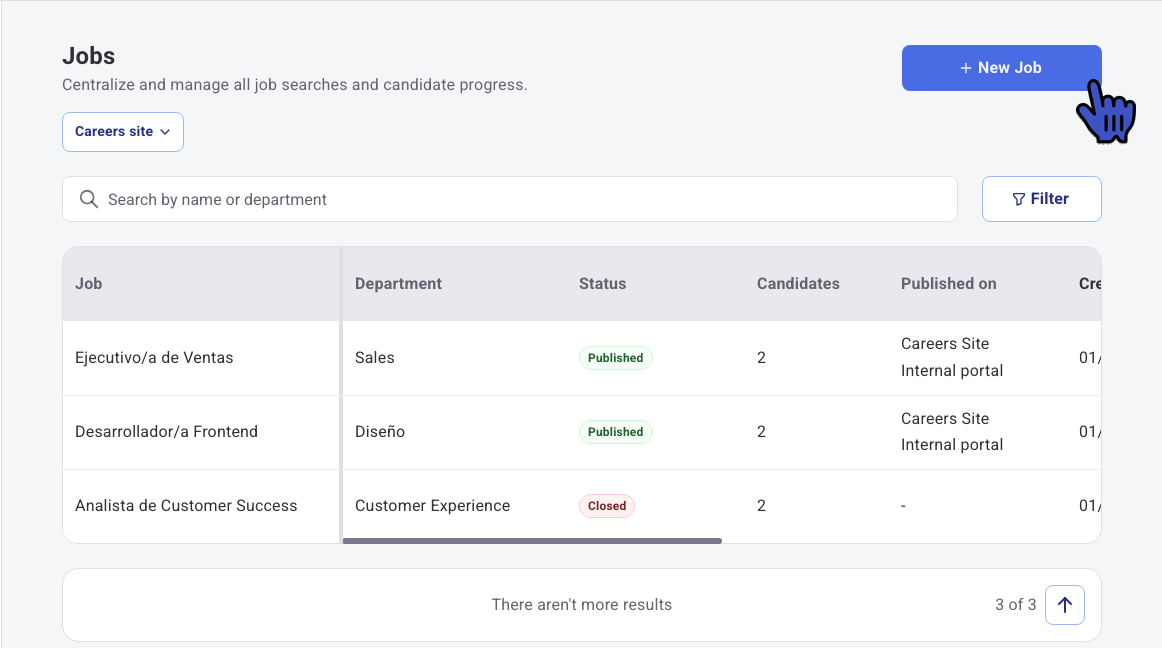The image size is (1162, 648).
Task: Open the Ejecutivo/a de Ventas job
Action: point(154,358)
